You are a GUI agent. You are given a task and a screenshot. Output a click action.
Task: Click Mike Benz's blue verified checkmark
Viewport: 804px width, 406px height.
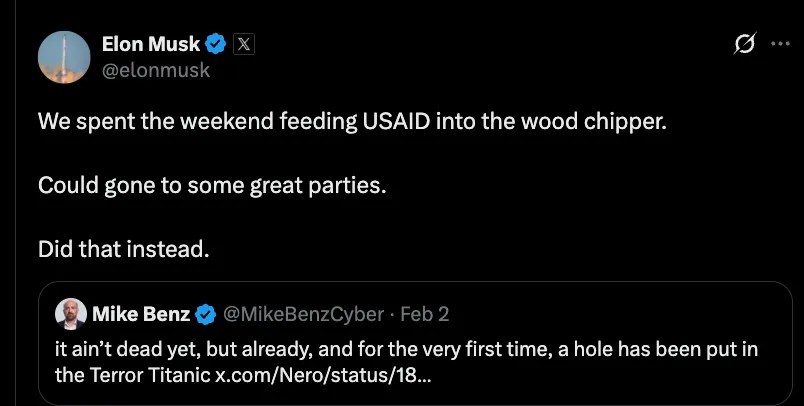[206, 314]
